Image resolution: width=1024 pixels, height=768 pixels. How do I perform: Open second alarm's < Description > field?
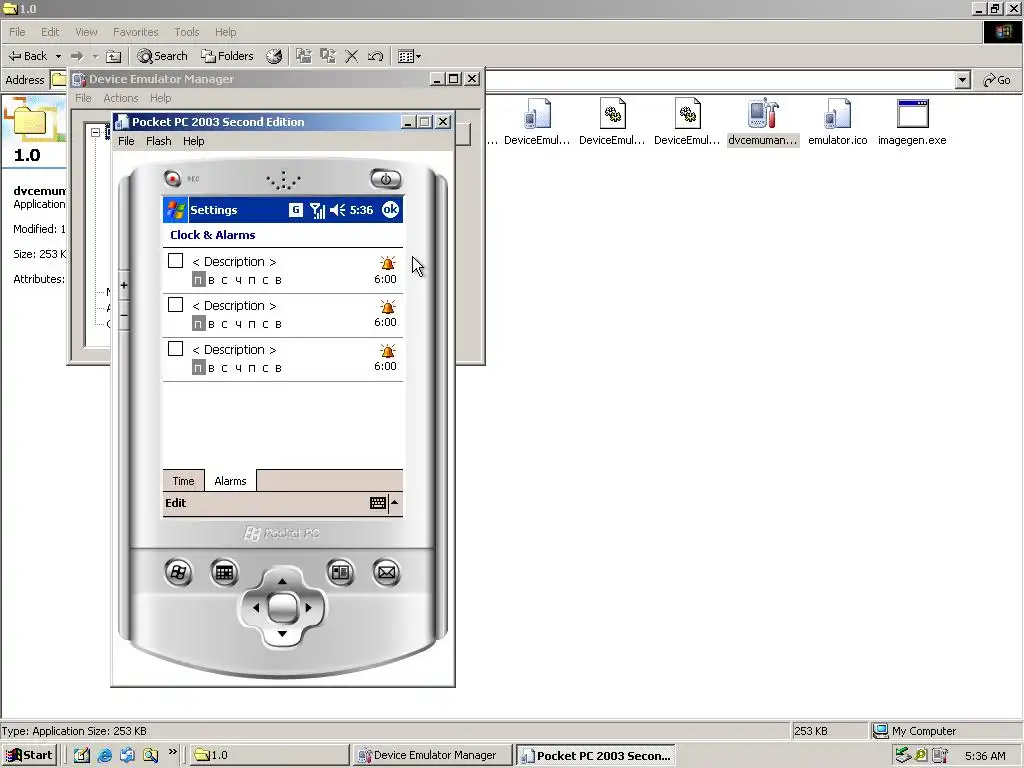(234, 306)
